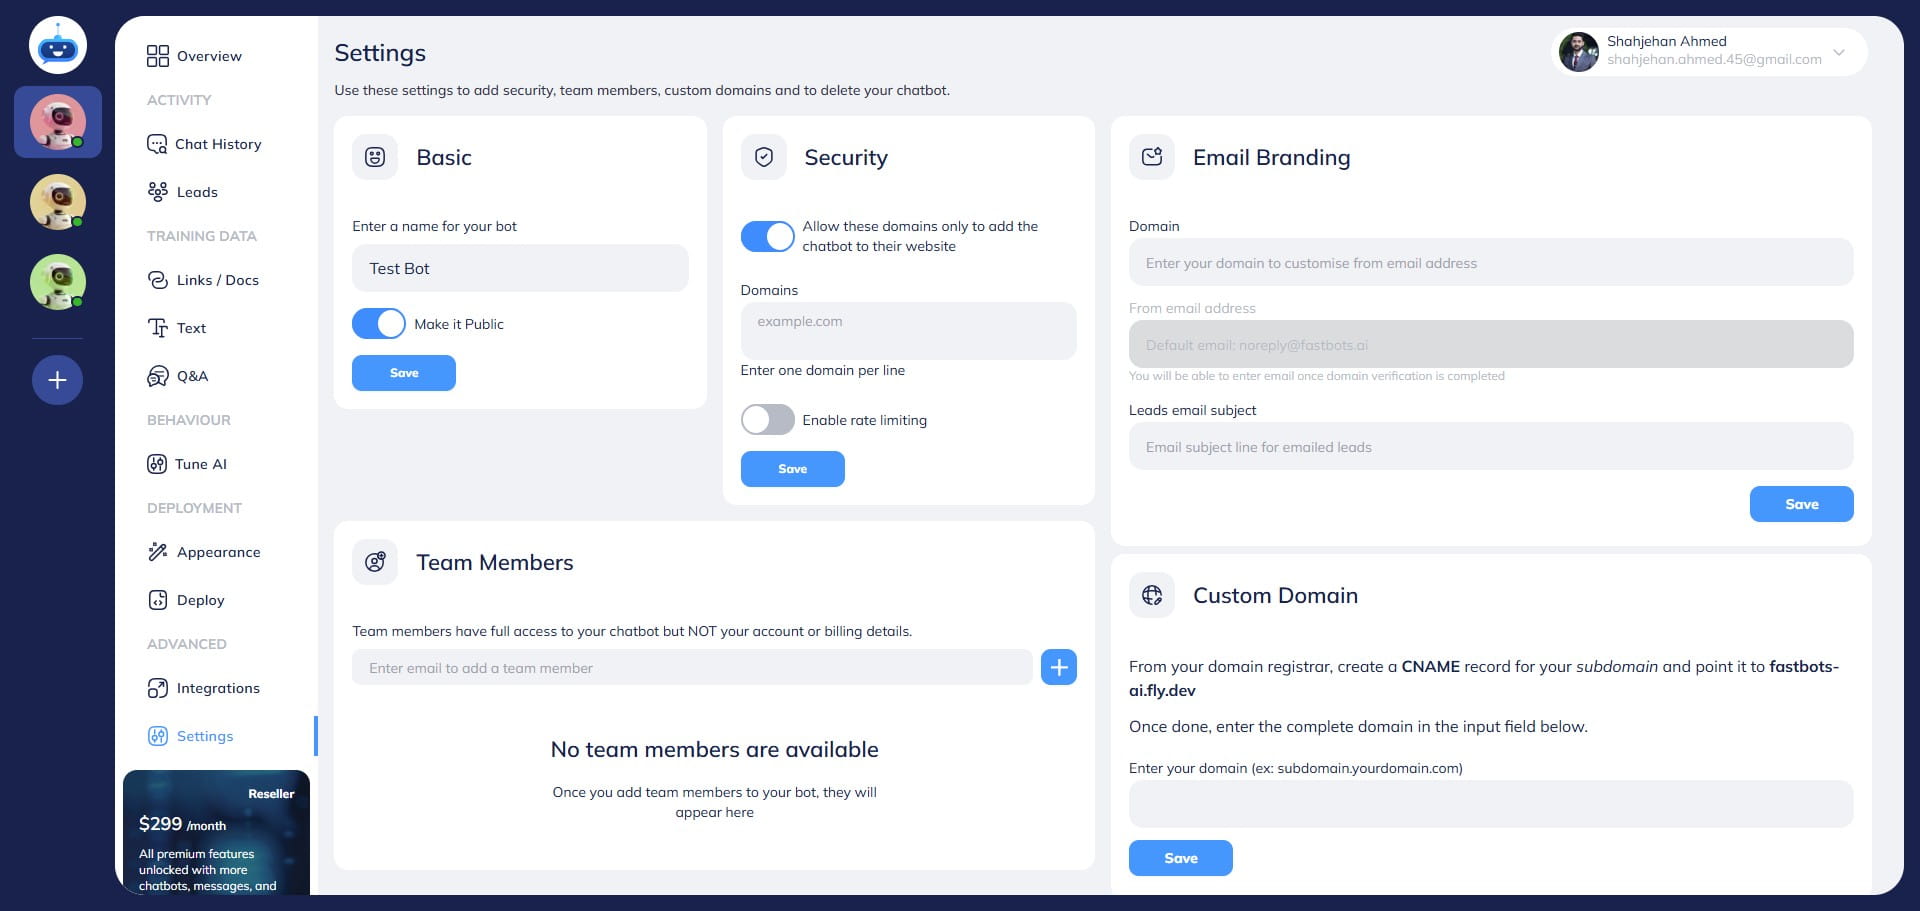This screenshot has height=911, width=1920.
Task: Click the Leads people icon
Action: click(x=158, y=192)
